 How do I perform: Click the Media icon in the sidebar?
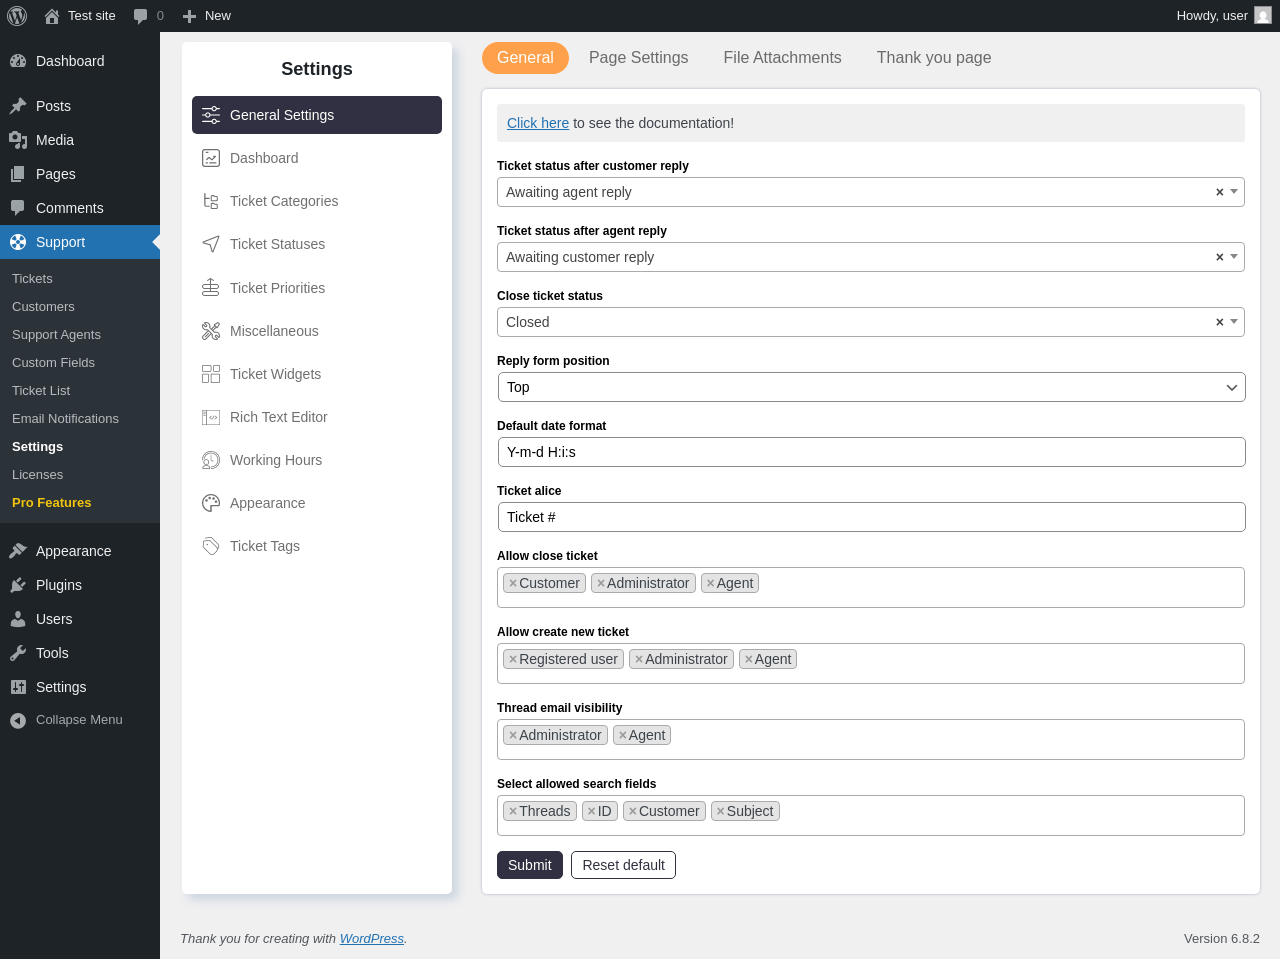coord(18,140)
